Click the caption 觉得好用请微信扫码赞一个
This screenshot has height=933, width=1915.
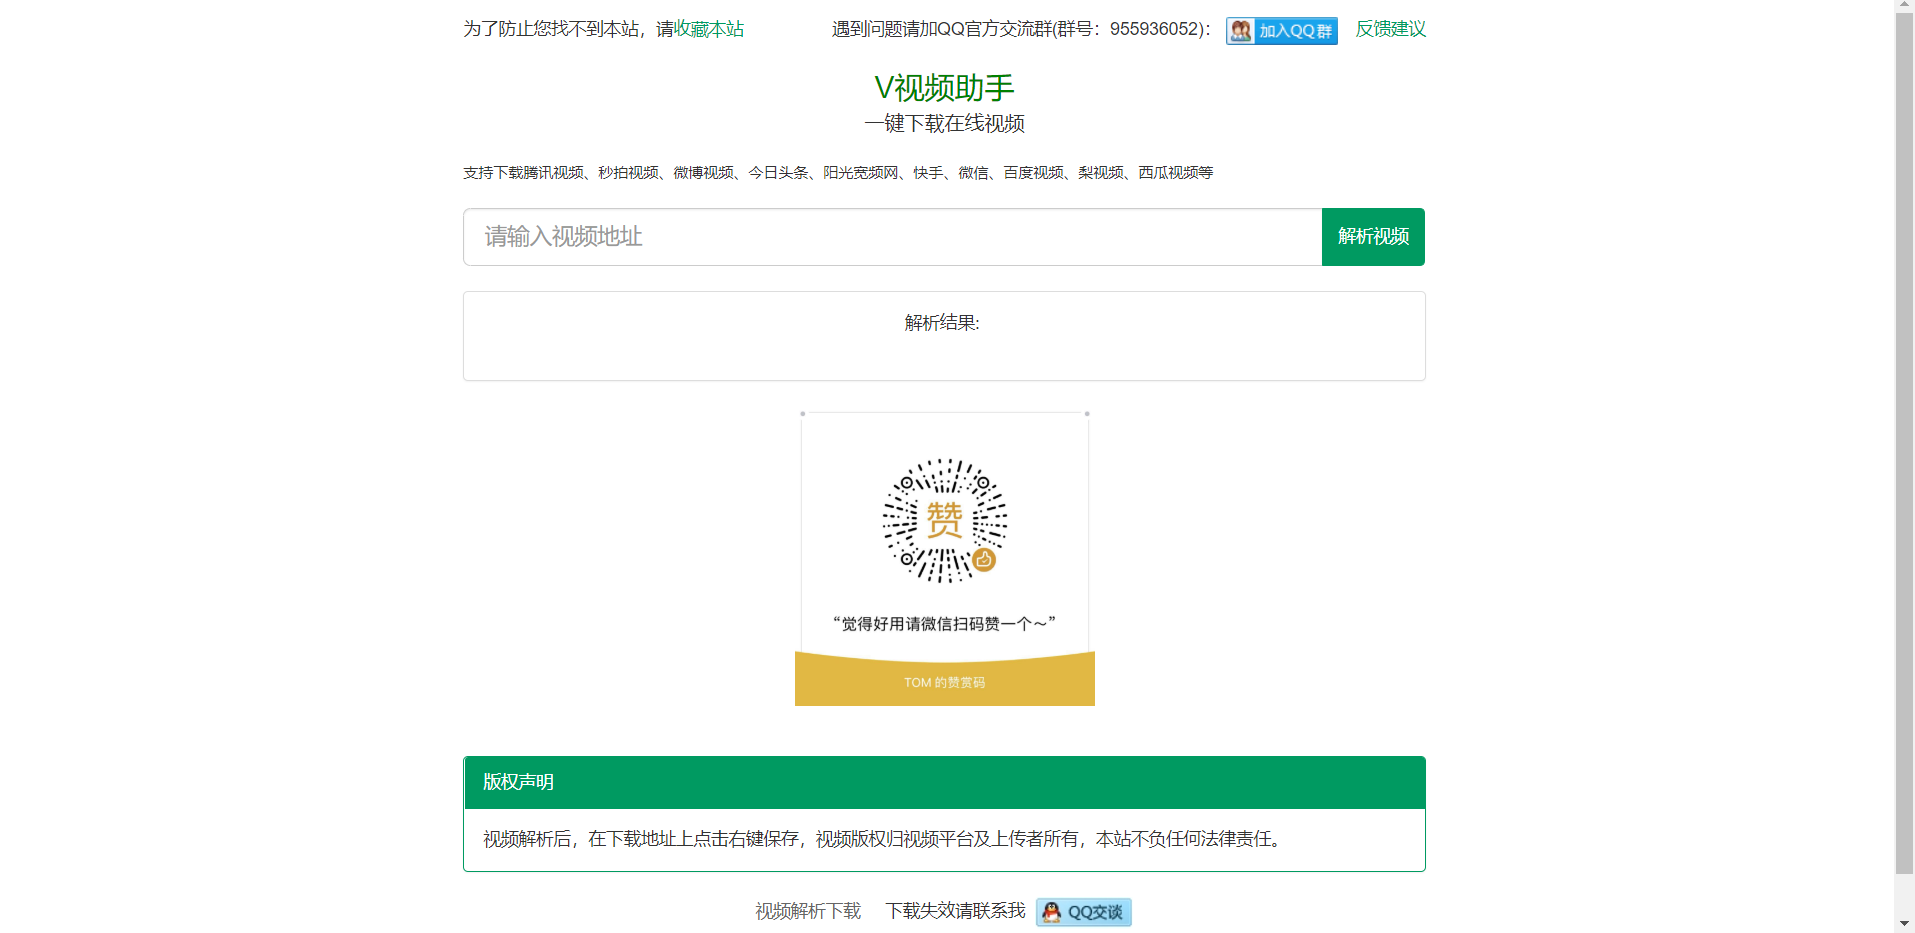coord(944,624)
